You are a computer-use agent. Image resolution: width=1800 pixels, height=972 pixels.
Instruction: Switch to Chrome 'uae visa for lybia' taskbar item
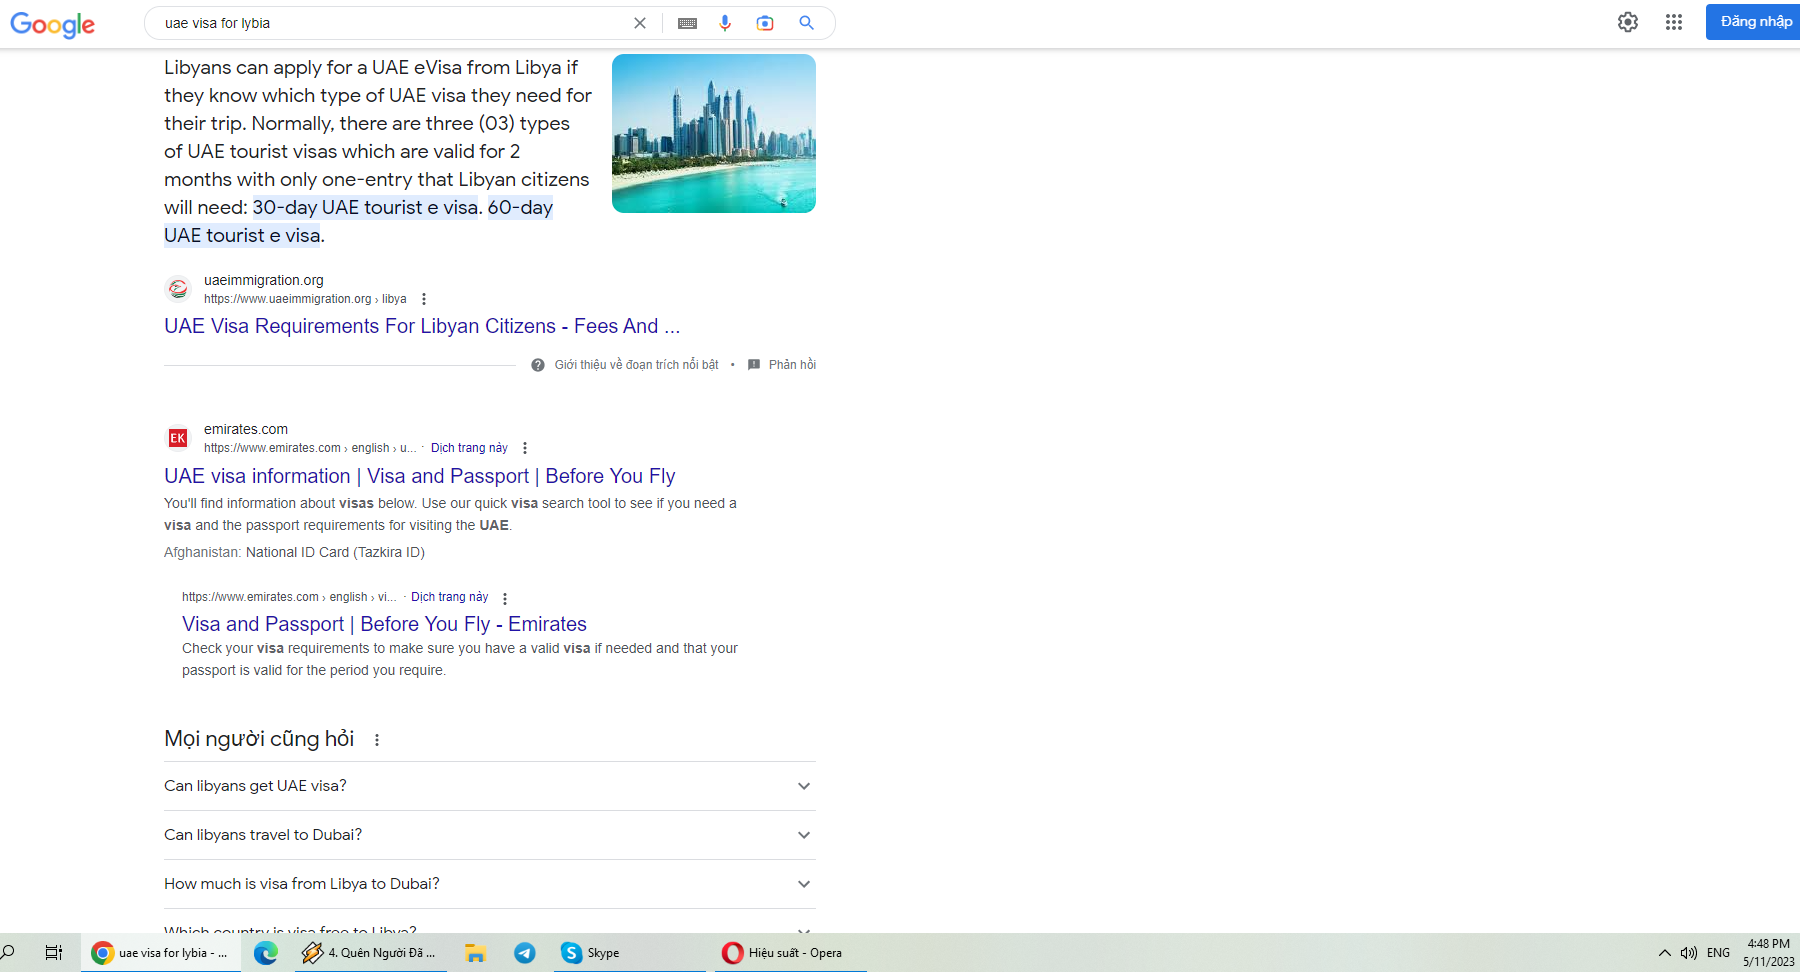(160, 953)
